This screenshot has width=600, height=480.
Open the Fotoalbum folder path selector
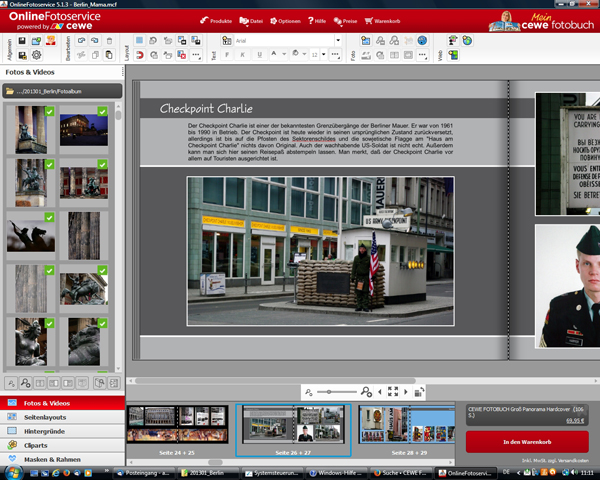click(62, 91)
